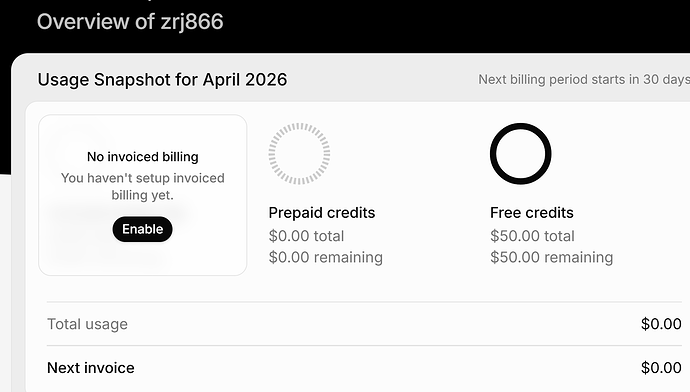690x392 pixels.
Task: Click the $0.00 remaining prepaid credits text
Action: coord(326,257)
